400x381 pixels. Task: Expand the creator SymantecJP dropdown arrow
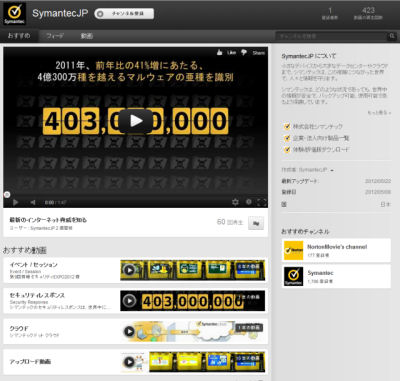pyautogui.click(x=332, y=170)
